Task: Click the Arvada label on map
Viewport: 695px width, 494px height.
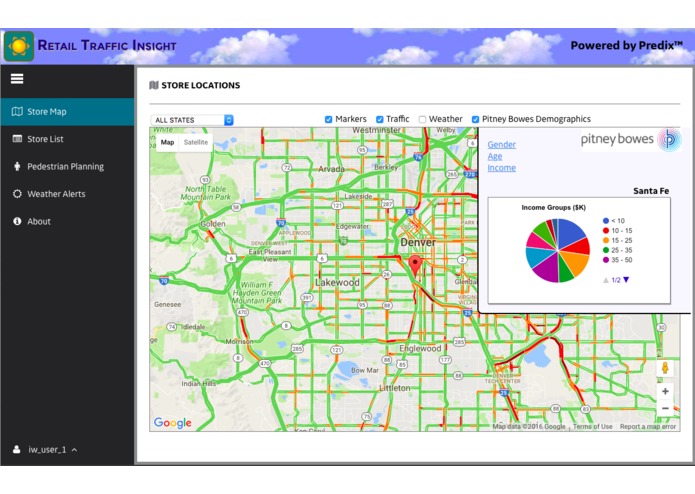Action: point(331,169)
